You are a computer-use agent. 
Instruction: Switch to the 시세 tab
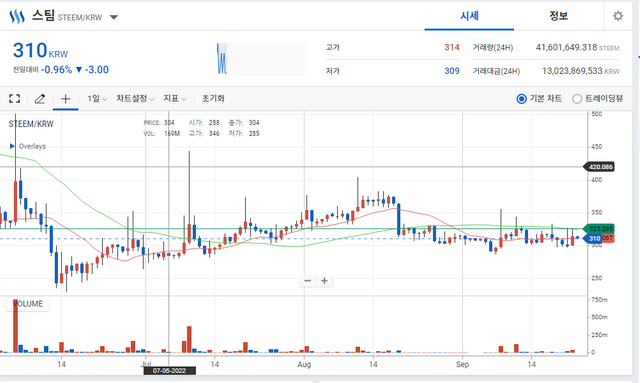[469, 16]
